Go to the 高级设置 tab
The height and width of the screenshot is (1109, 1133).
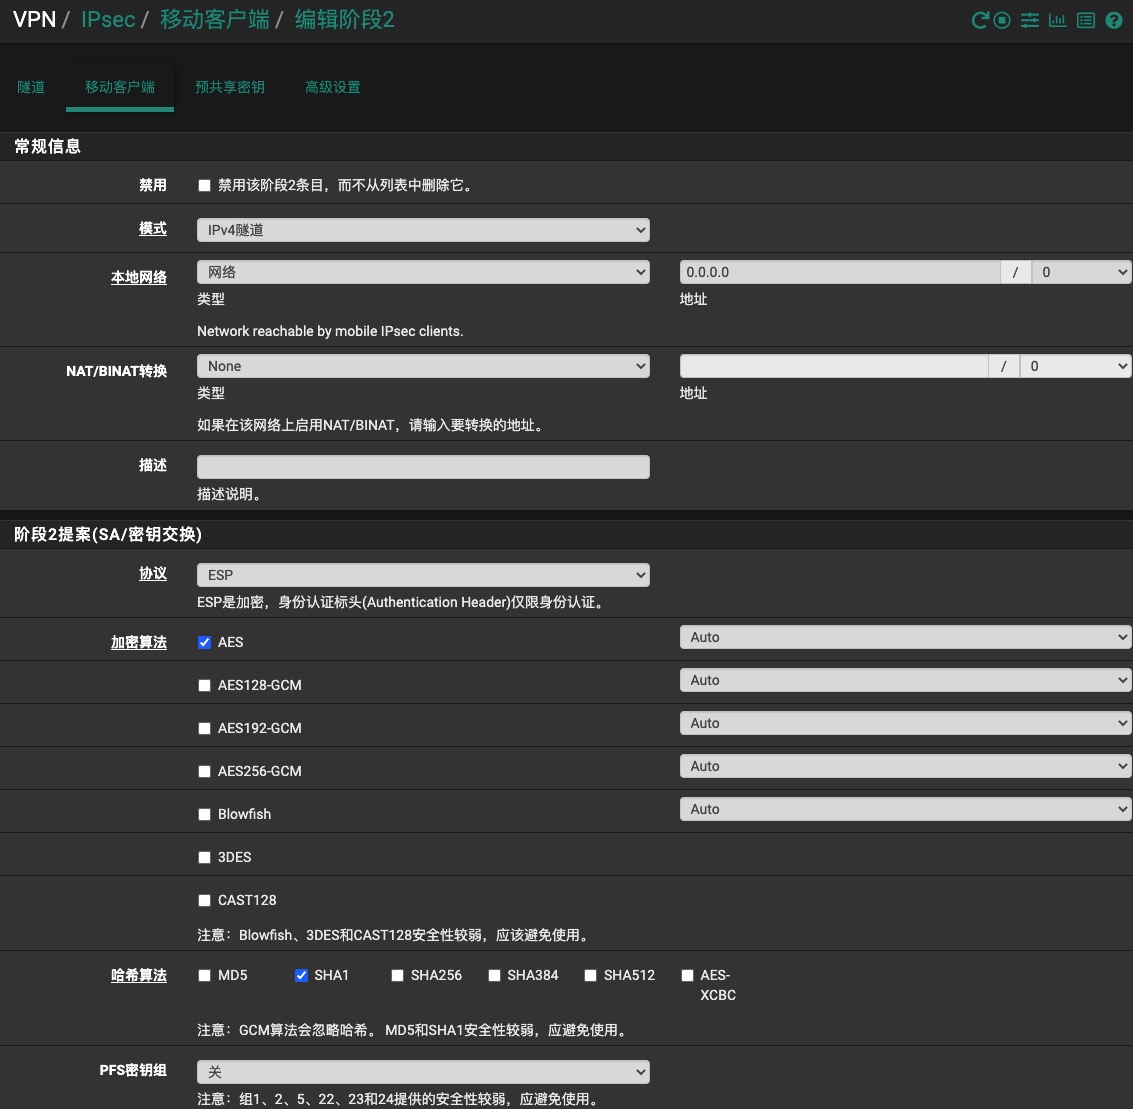click(x=333, y=87)
